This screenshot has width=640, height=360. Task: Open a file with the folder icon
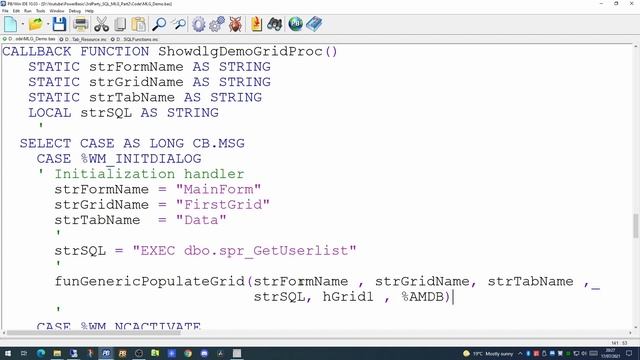tap(36, 24)
